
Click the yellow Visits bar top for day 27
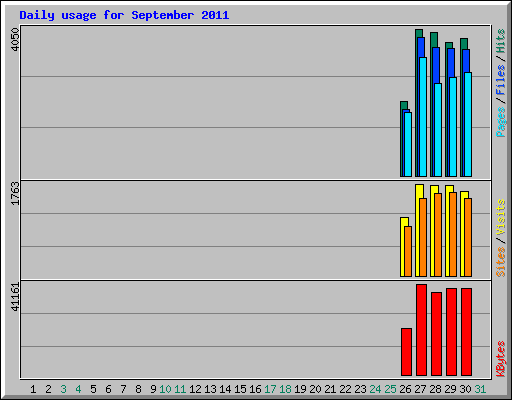point(420,191)
